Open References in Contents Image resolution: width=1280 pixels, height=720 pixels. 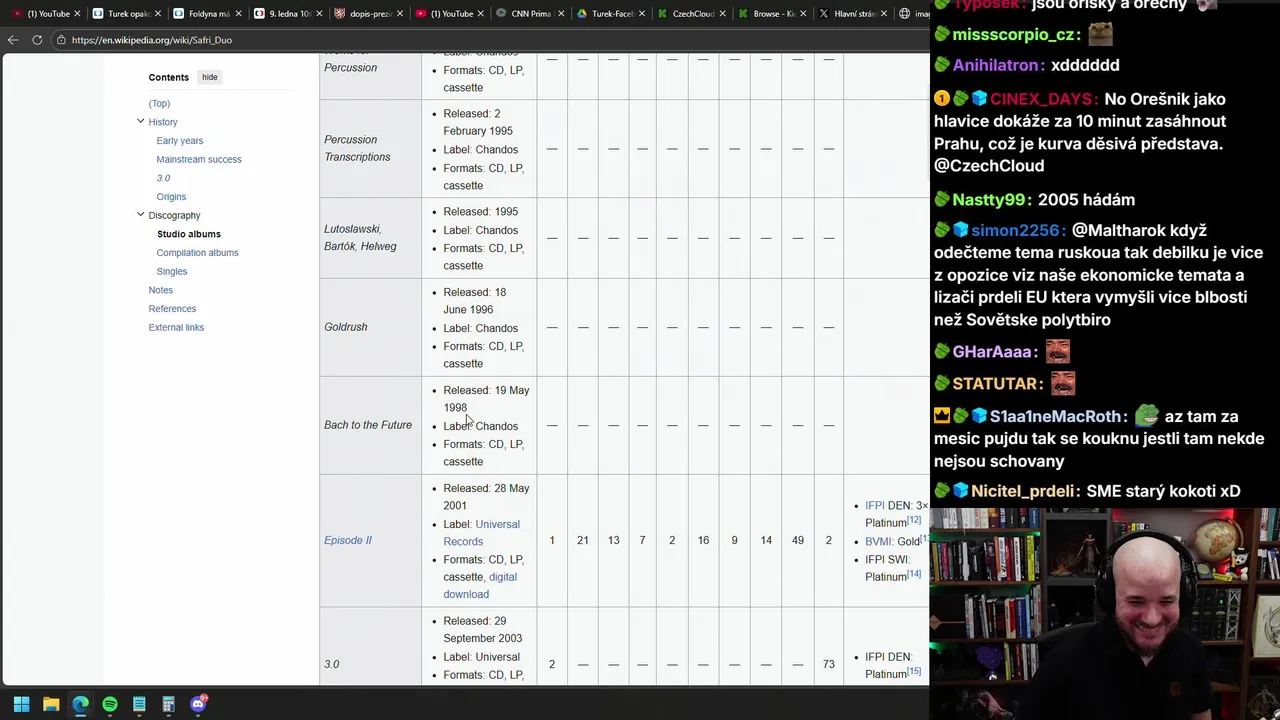tap(172, 309)
